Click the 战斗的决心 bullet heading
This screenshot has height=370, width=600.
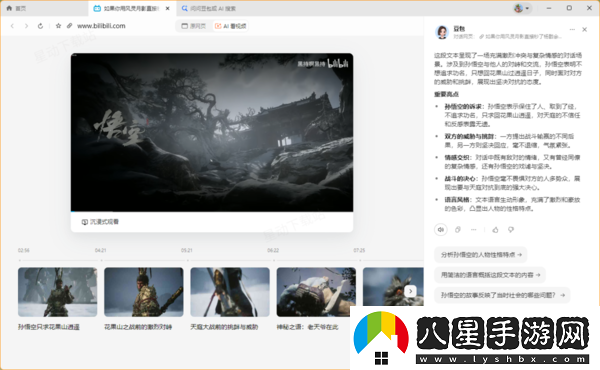[460, 178]
